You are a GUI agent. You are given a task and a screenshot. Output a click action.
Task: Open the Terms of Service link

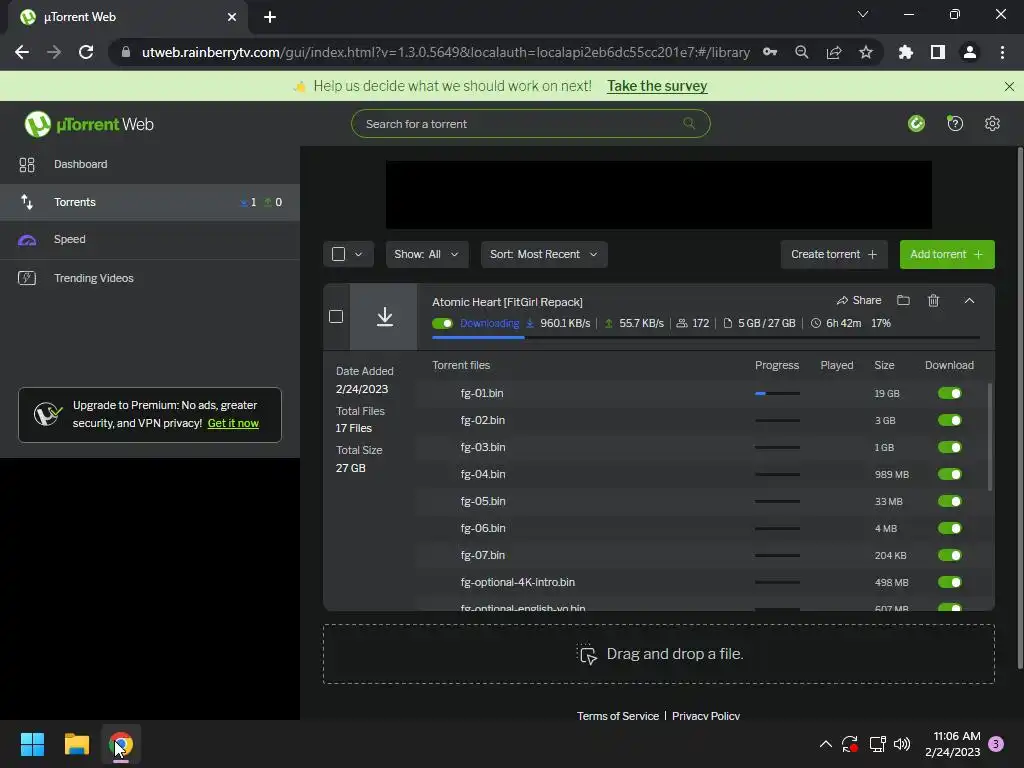coord(618,716)
